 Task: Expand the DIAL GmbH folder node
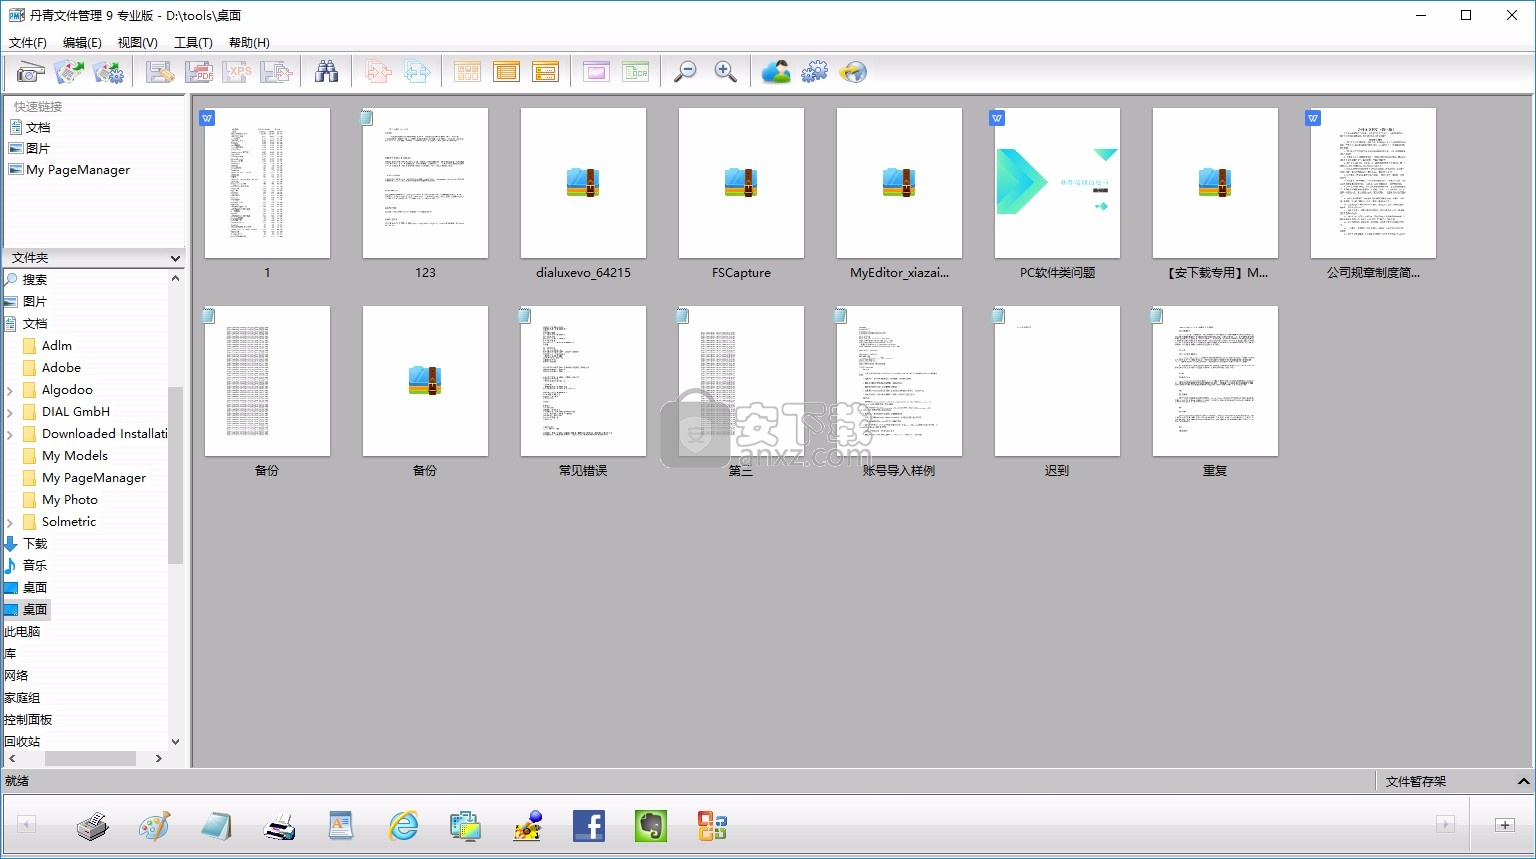(x=10, y=412)
